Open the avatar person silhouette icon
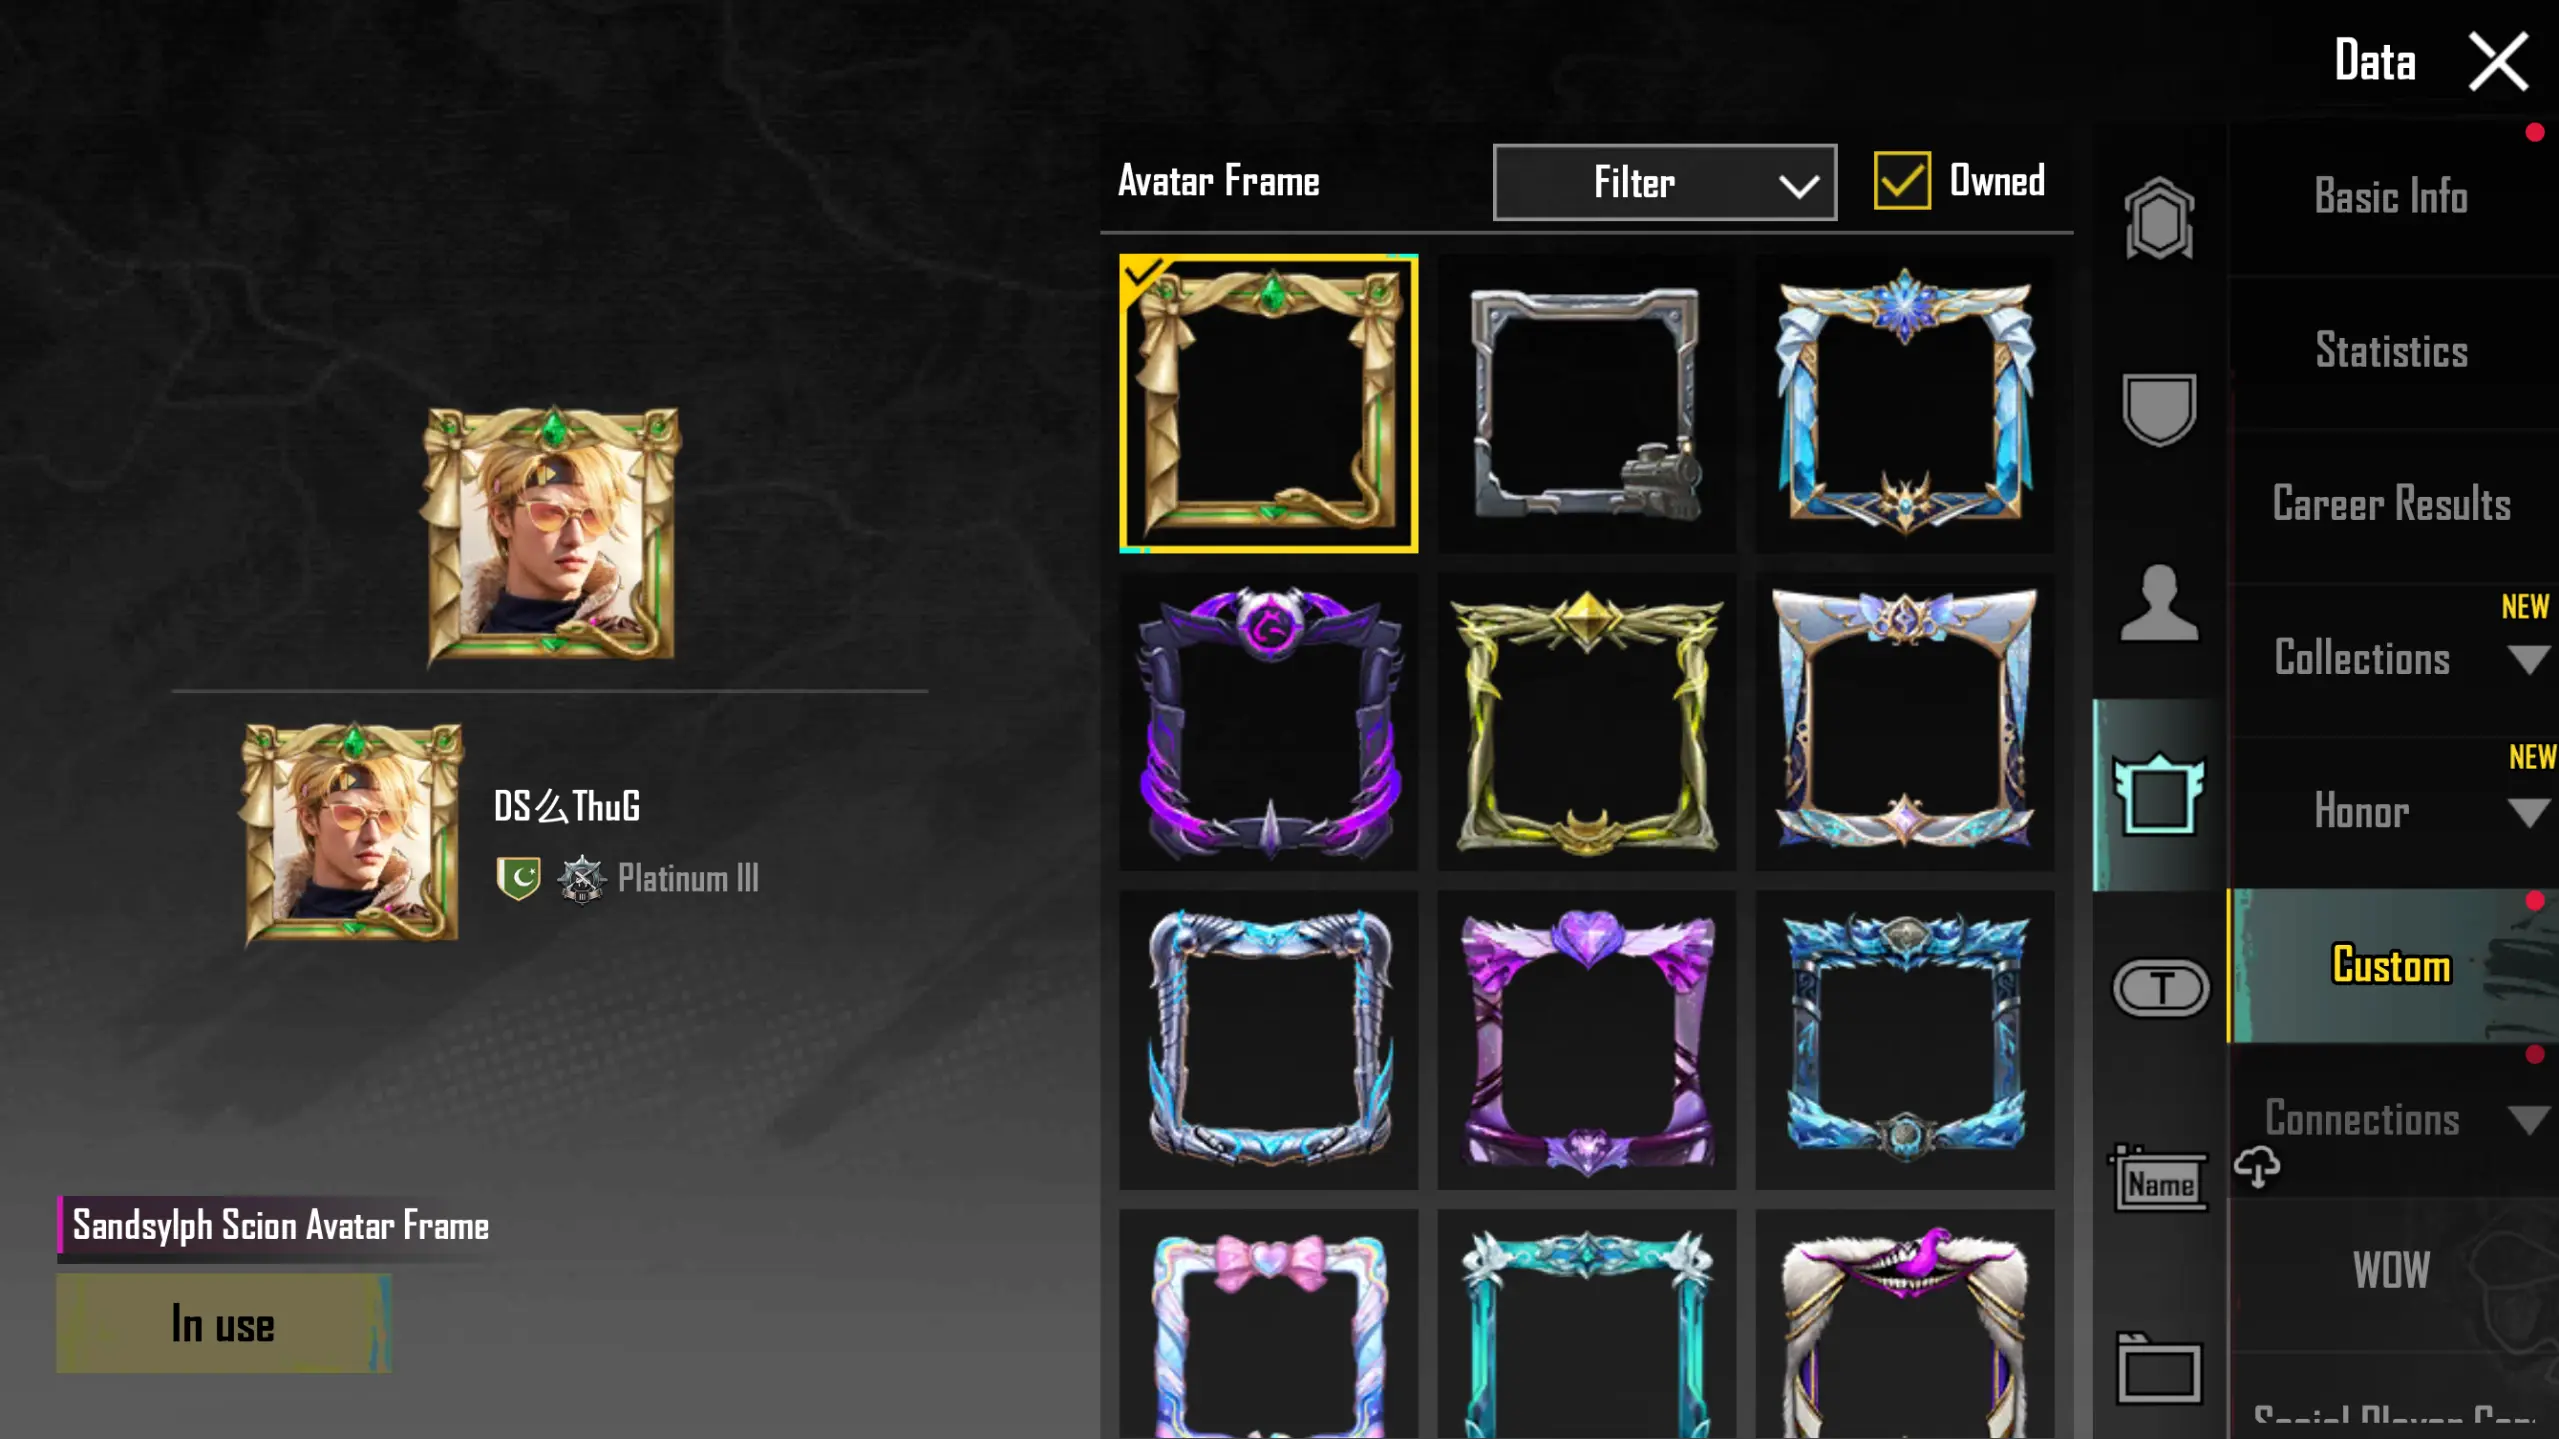Image resolution: width=2559 pixels, height=1439 pixels. coord(2159,602)
